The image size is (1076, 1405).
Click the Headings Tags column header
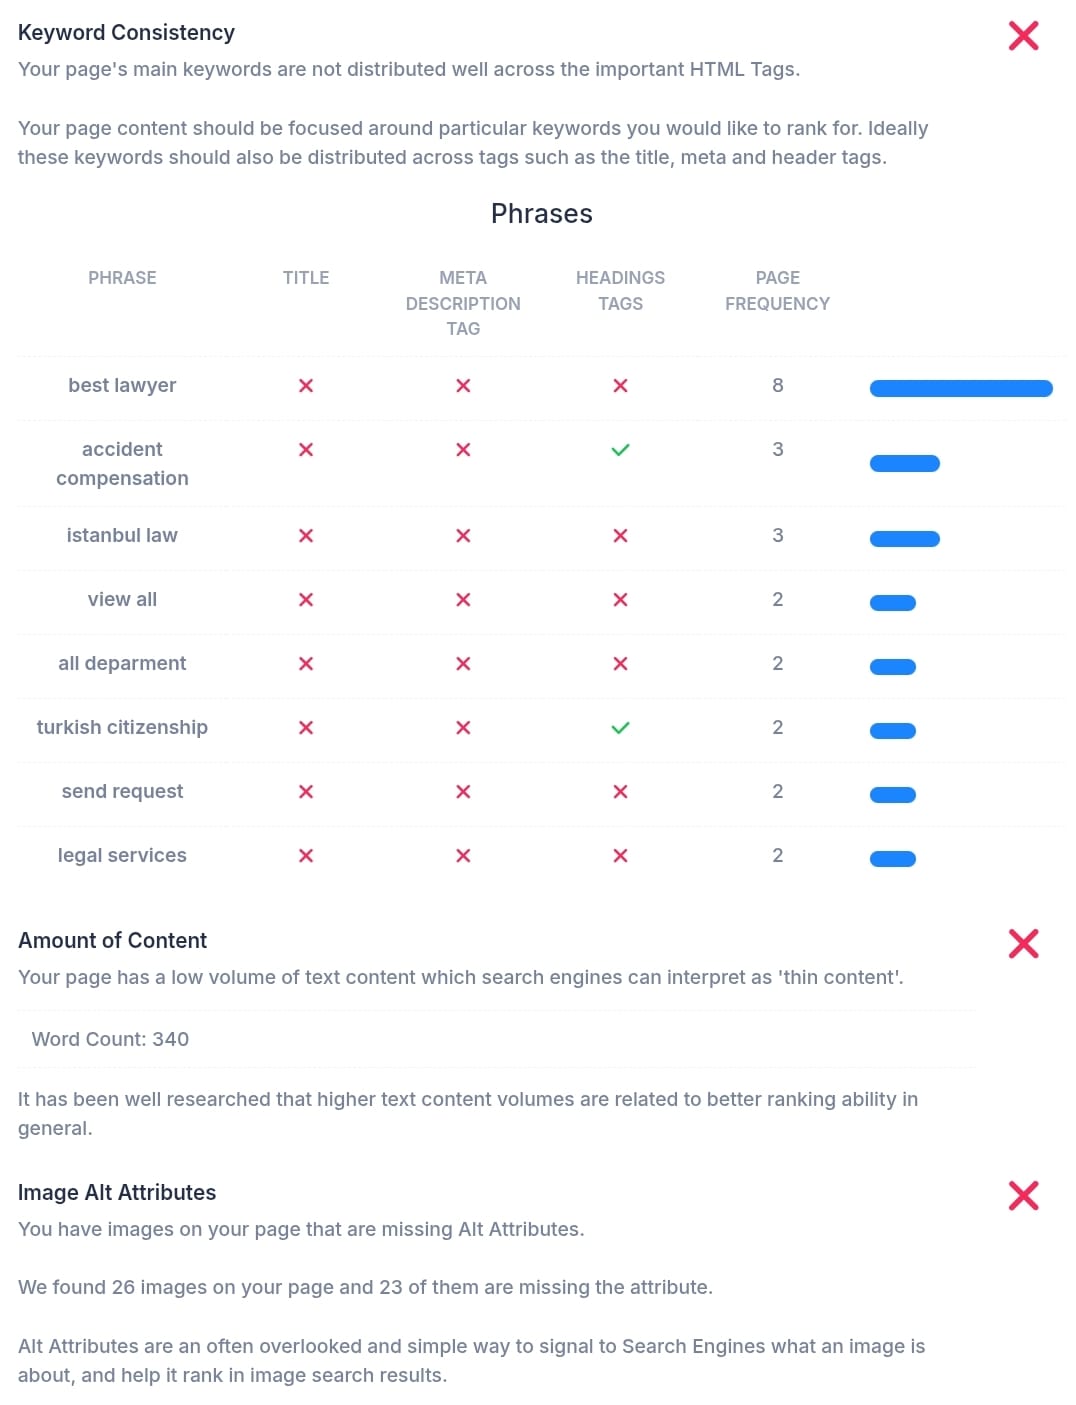click(620, 291)
